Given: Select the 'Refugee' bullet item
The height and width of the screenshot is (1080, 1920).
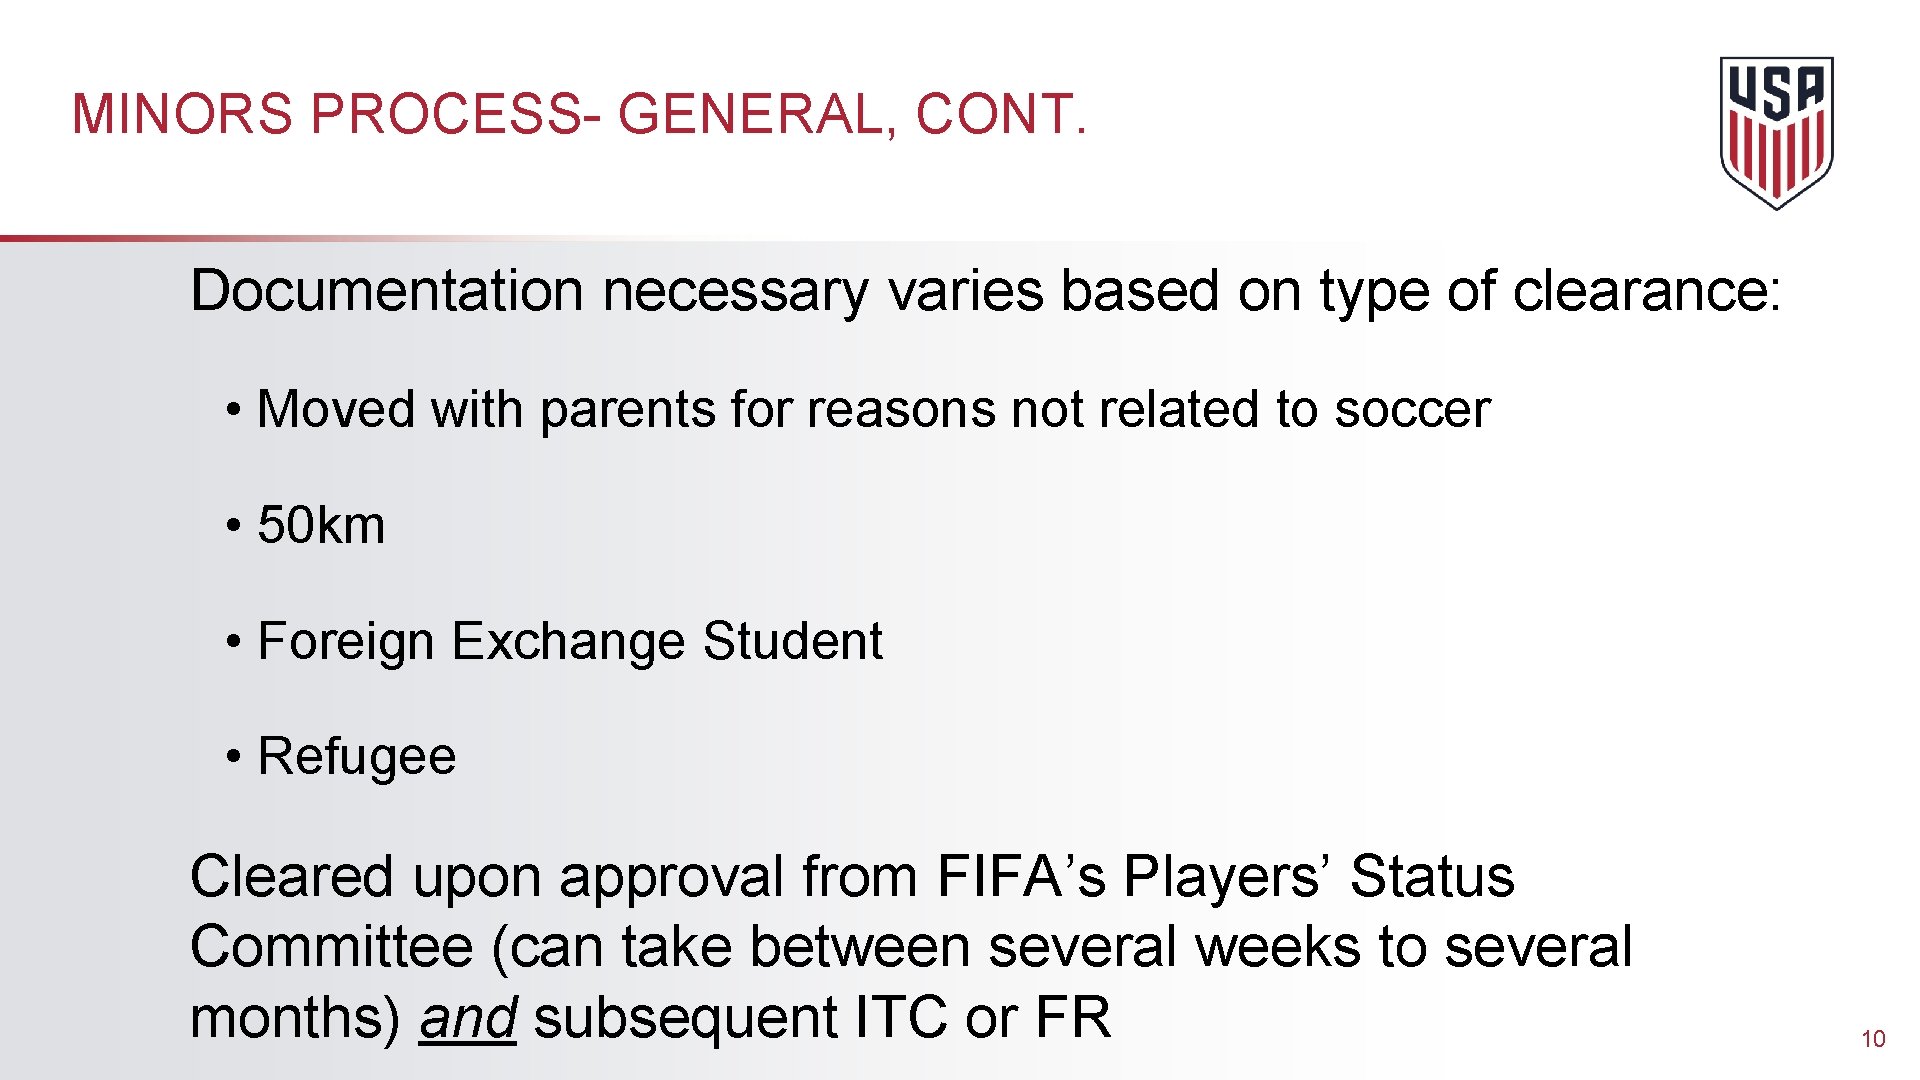Looking at the screenshot, I should coord(356,756).
